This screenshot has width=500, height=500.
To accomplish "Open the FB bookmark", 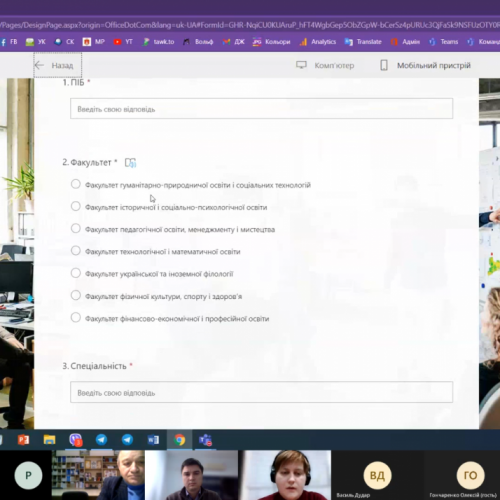I will pyautogui.click(x=9, y=42).
